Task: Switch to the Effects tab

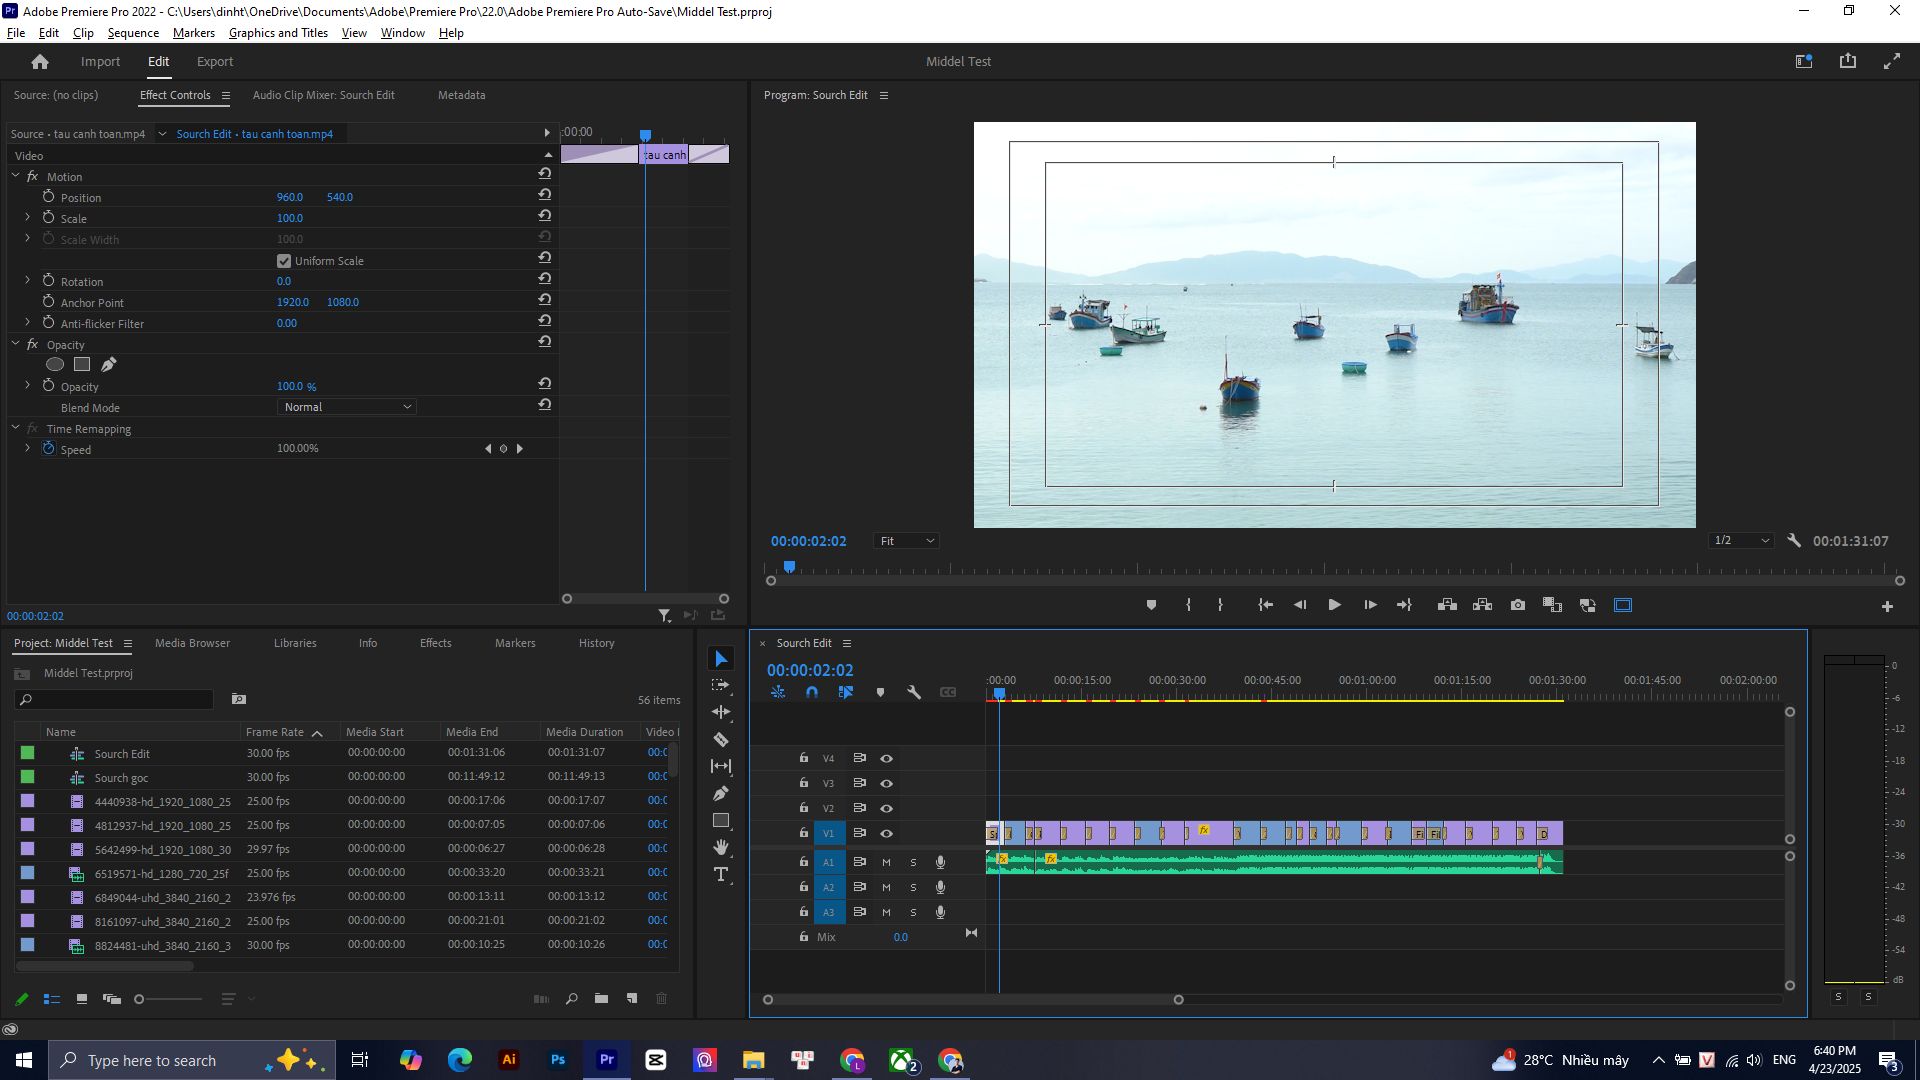Action: pos(435,643)
